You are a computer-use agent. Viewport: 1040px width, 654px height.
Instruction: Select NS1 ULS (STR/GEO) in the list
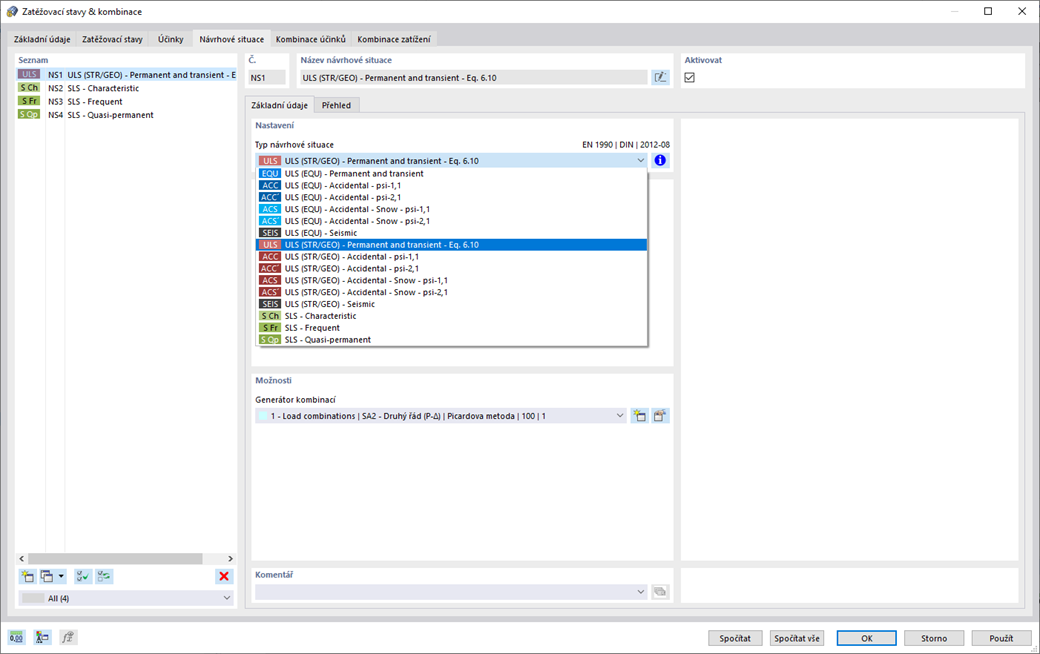(127, 75)
